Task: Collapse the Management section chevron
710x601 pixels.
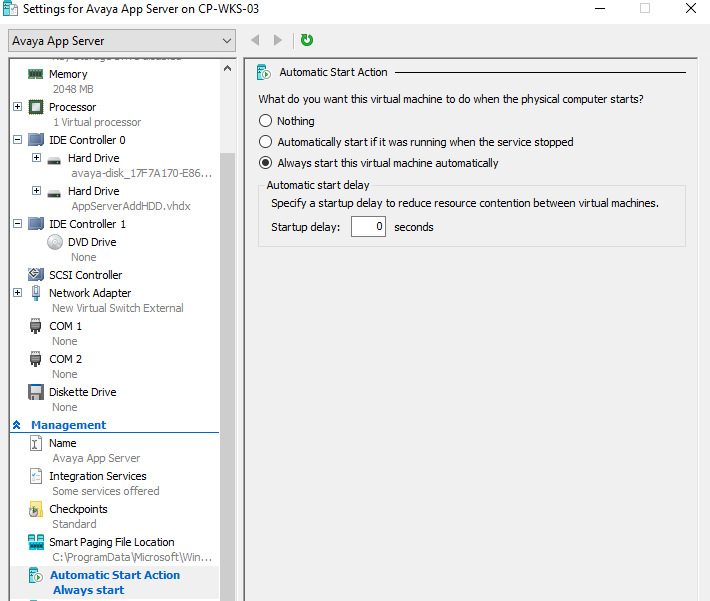Action: (x=17, y=425)
